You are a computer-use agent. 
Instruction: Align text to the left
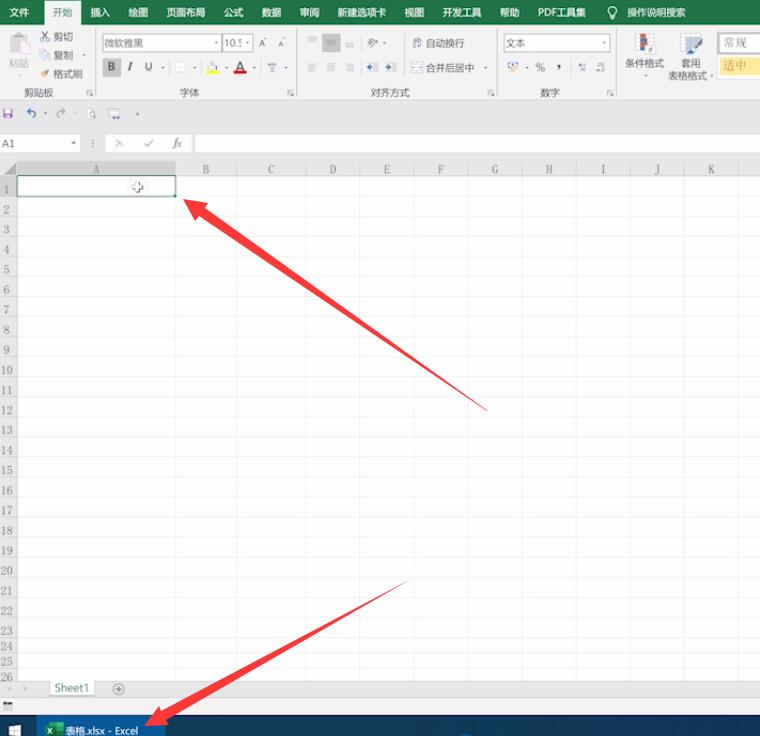[x=312, y=67]
